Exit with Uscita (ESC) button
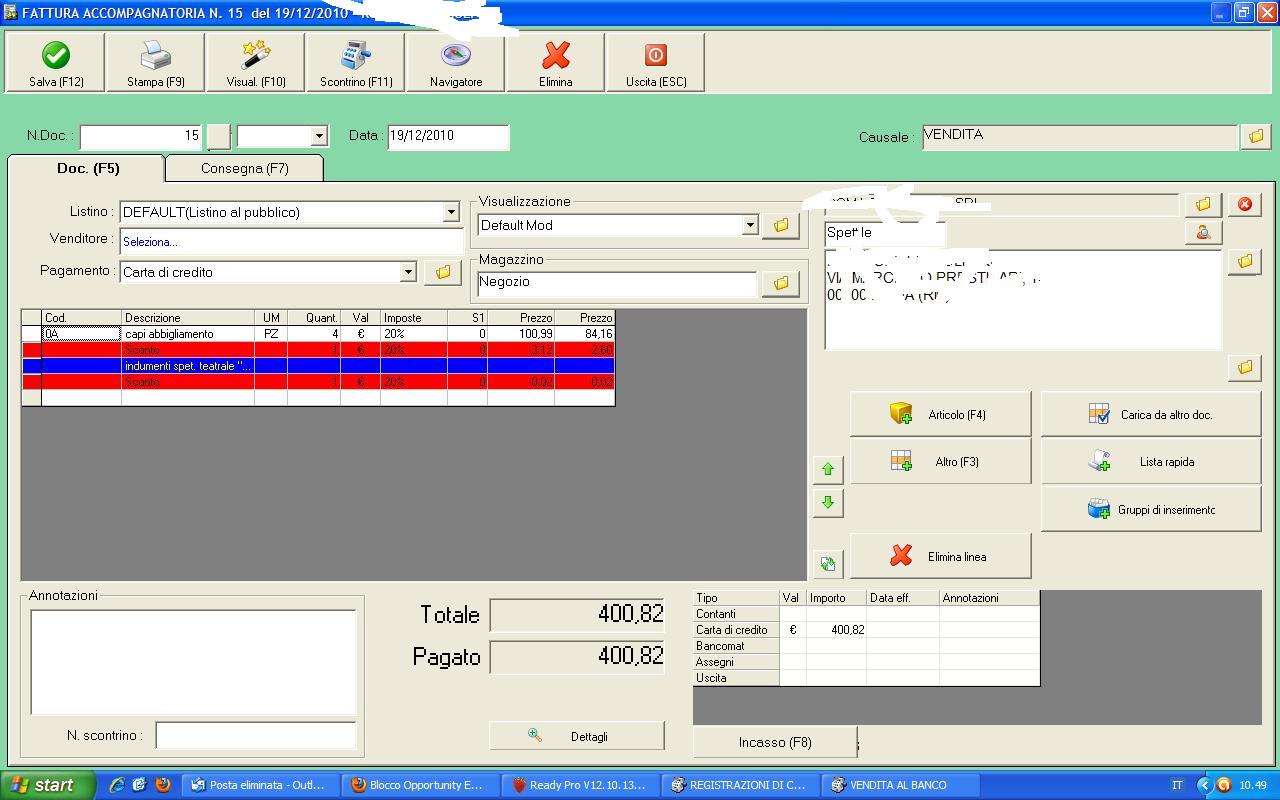The height and width of the screenshot is (800, 1280). tap(656, 62)
